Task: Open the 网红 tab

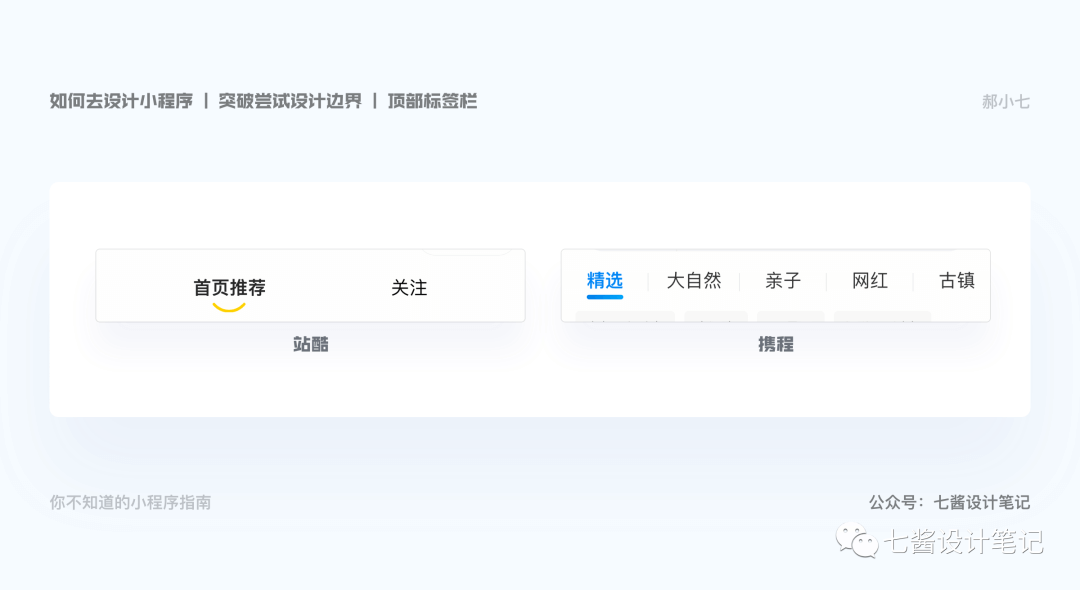Action: [x=870, y=281]
